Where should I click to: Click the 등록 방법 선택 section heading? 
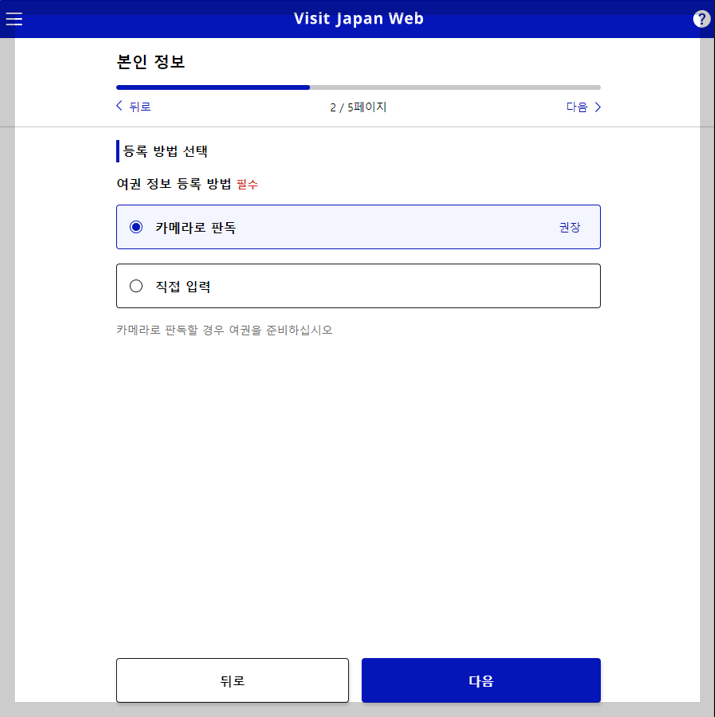165,151
